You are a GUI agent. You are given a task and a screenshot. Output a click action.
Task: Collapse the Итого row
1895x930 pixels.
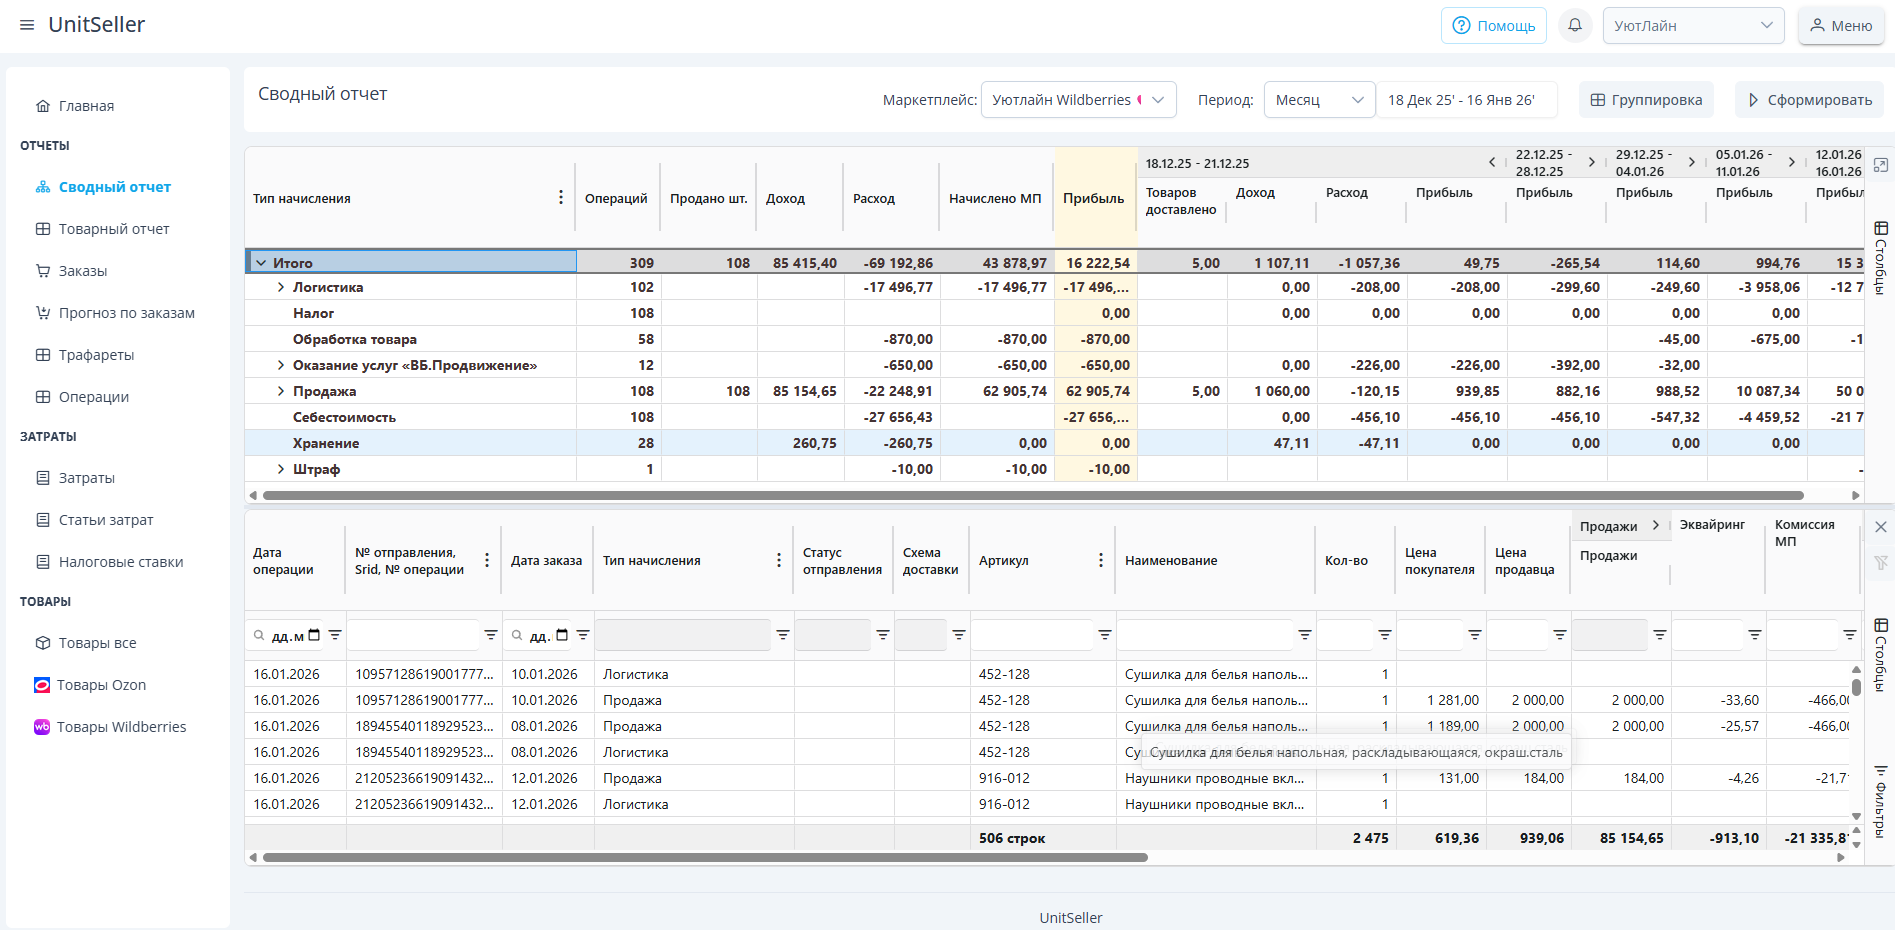261,263
